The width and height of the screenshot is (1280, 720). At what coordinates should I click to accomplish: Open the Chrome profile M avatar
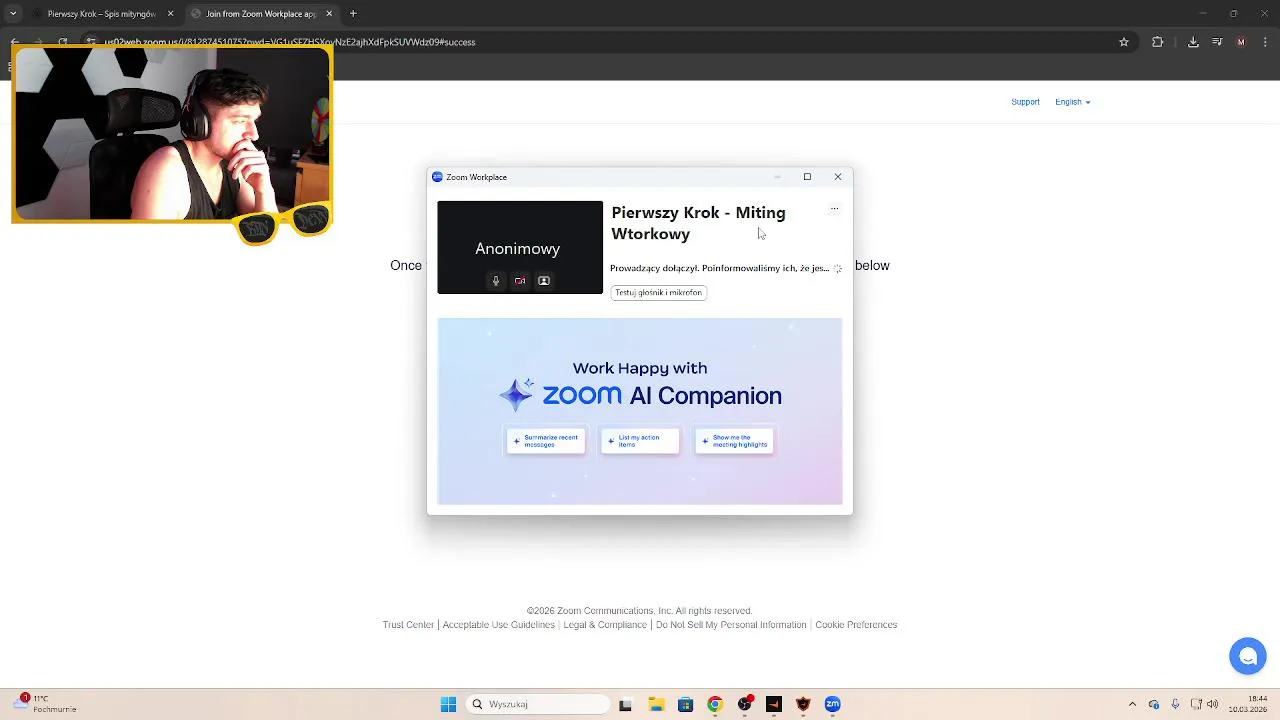pos(1241,42)
